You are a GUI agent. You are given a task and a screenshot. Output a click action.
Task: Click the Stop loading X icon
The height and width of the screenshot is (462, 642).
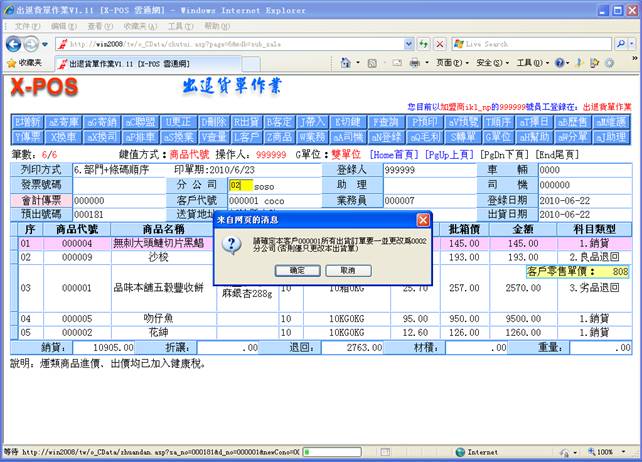click(x=440, y=44)
